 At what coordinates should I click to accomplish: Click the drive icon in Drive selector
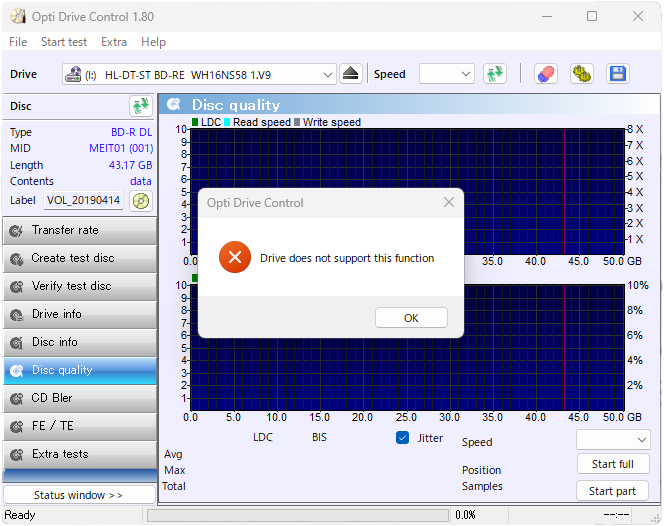73,75
